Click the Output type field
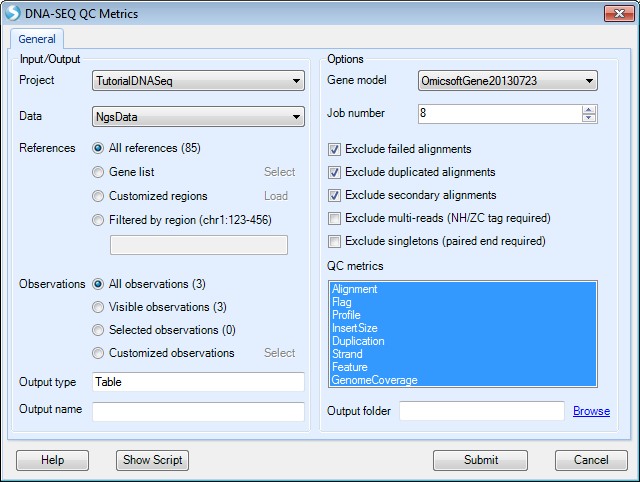This screenshot has width=640, height=482. pos(198,382)
